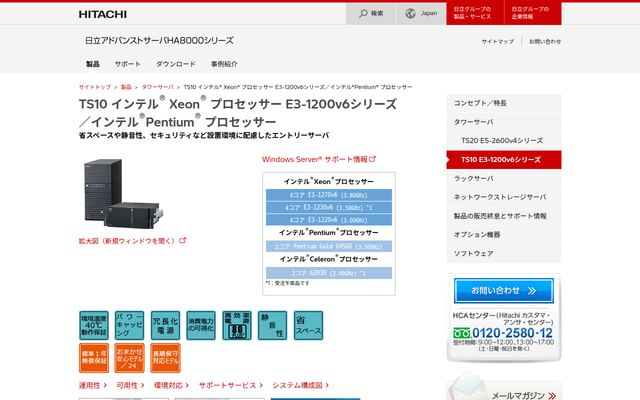The width and height of the screenshot is (640, 400).
Task: Click the 冗長化電源 feature icon
Action: (165, 325)
